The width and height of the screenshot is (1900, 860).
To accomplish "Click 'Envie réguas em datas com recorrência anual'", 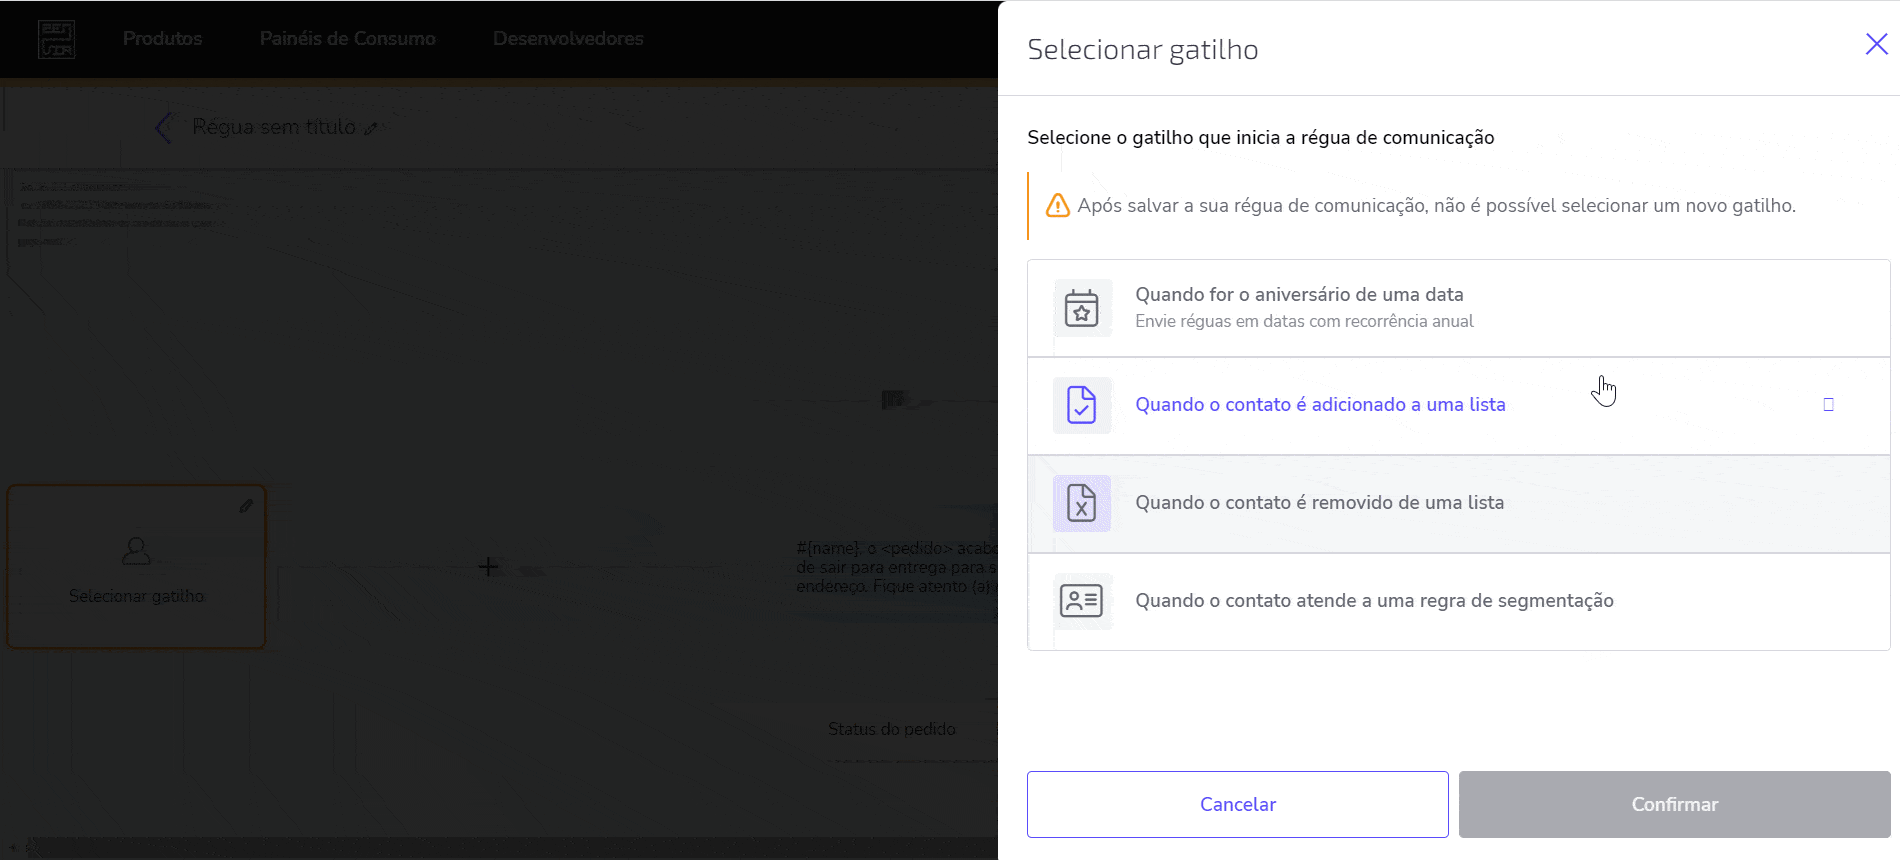I will (x=1304, y=321).
